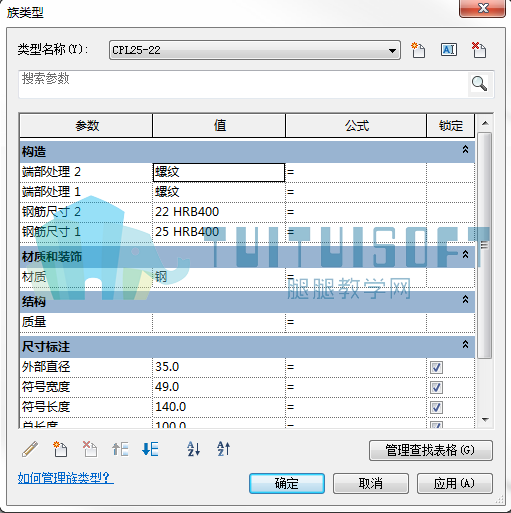Collapse the 构造 parameter group
Image resolution: width=511 pixels, height=513 pixels.
[465, 150]
